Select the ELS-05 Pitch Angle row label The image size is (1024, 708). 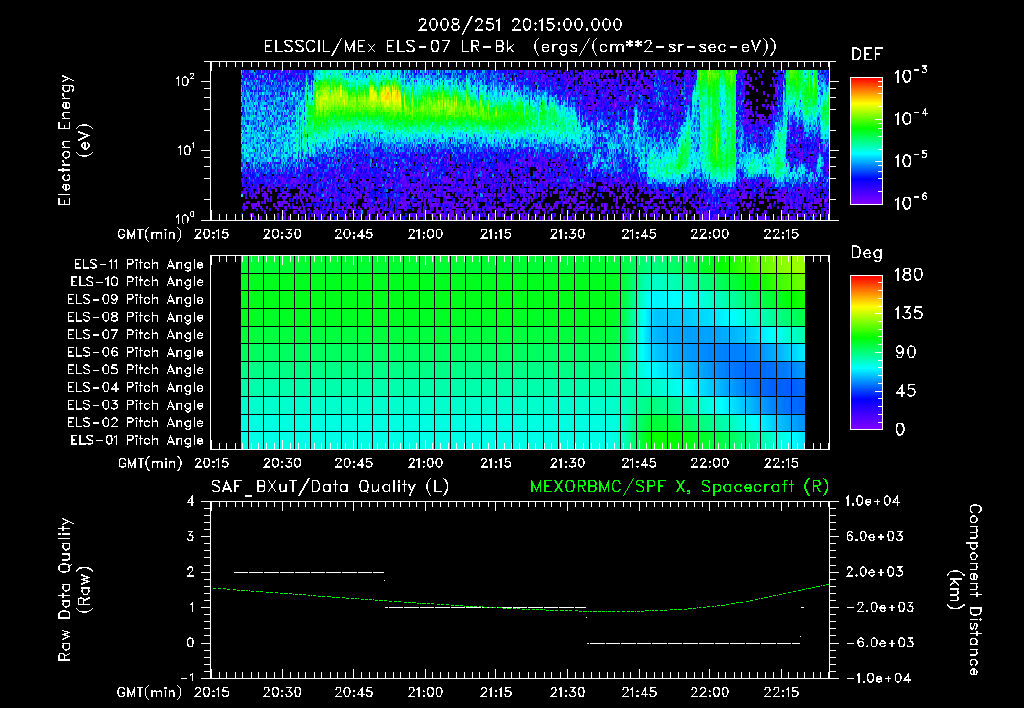(135, 370)
